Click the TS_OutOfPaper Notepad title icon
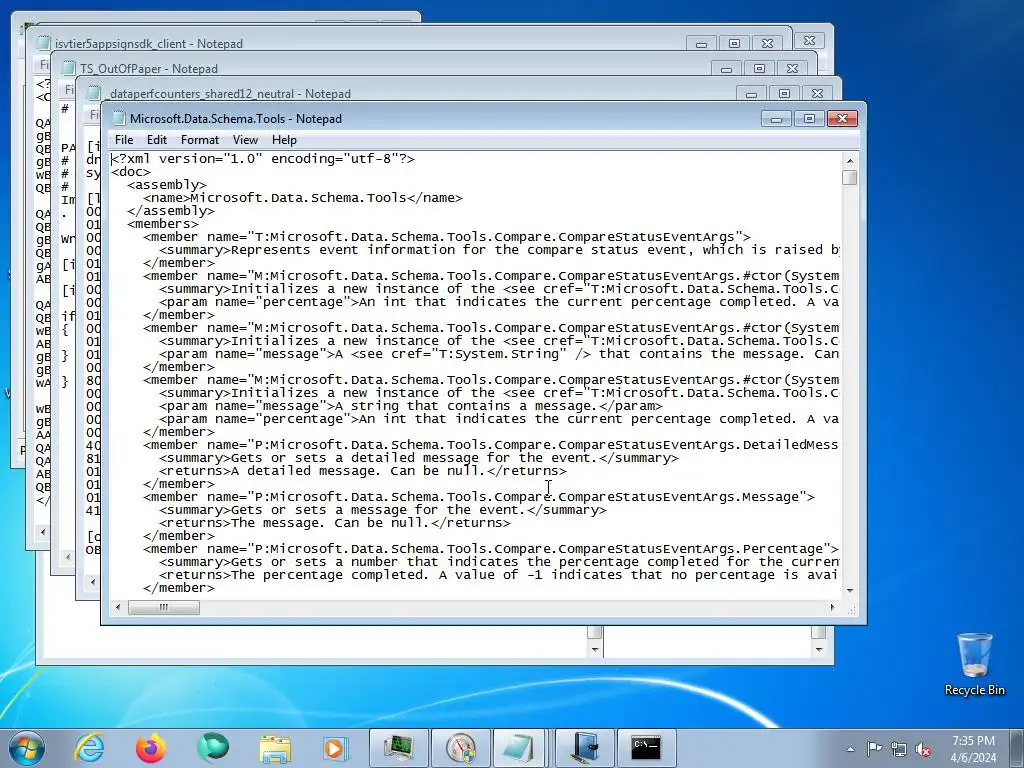This screenshot has height=768, width=1024. click(69, 68)
